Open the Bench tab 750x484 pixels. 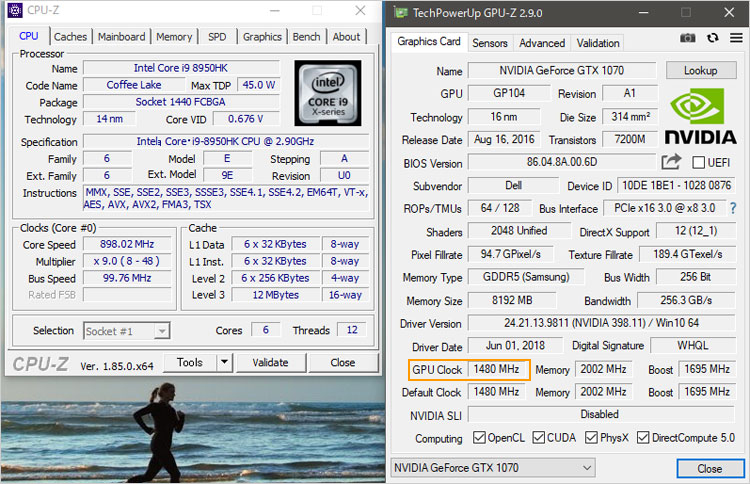pos(306,37)
